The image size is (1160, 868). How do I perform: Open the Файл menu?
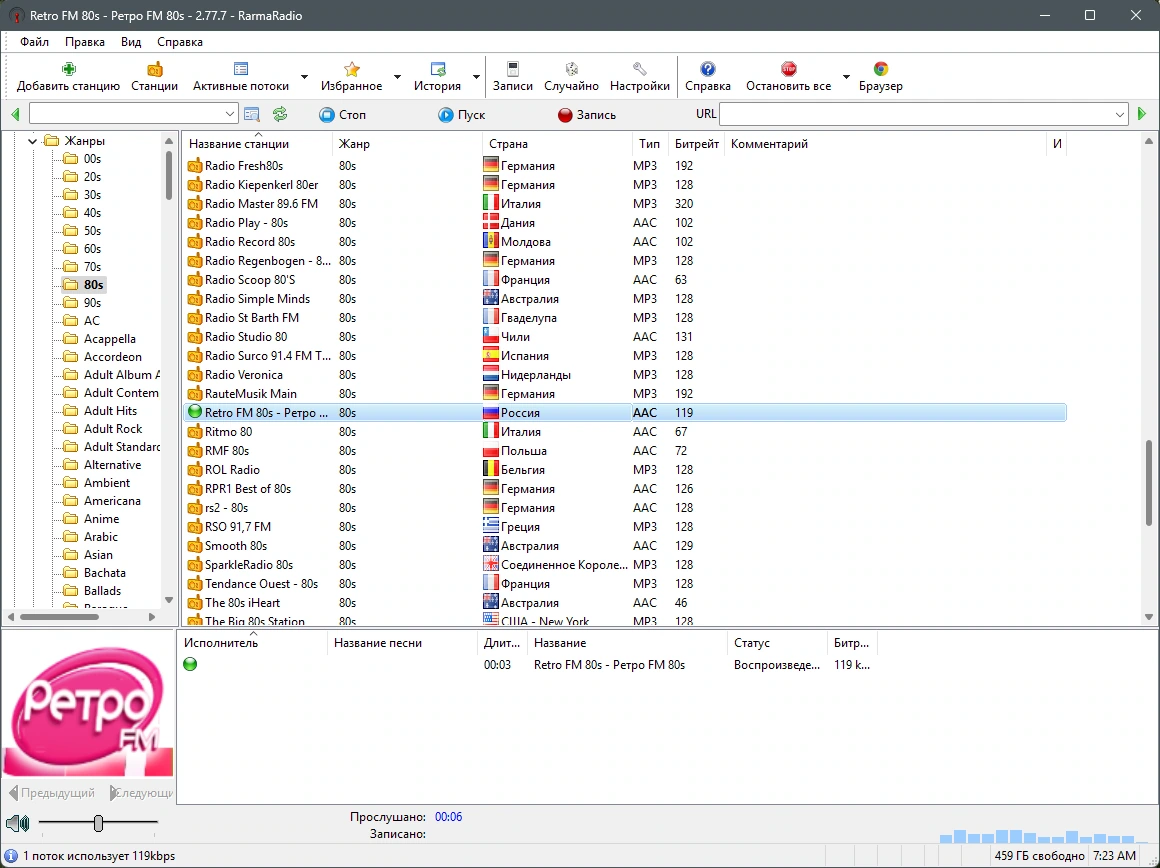point(34,41)
